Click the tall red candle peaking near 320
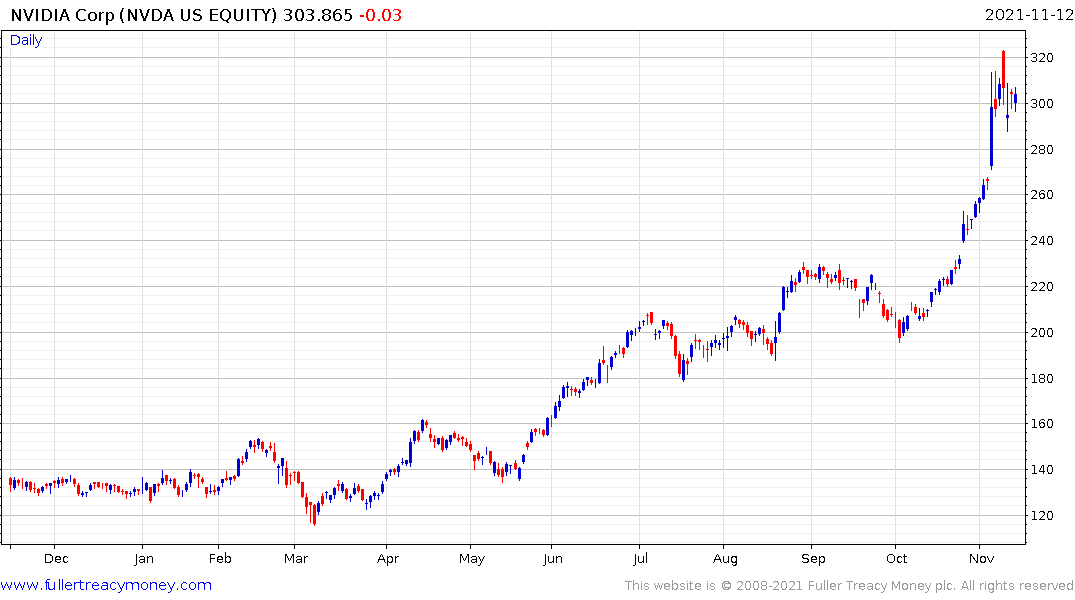 point(1003,75)
